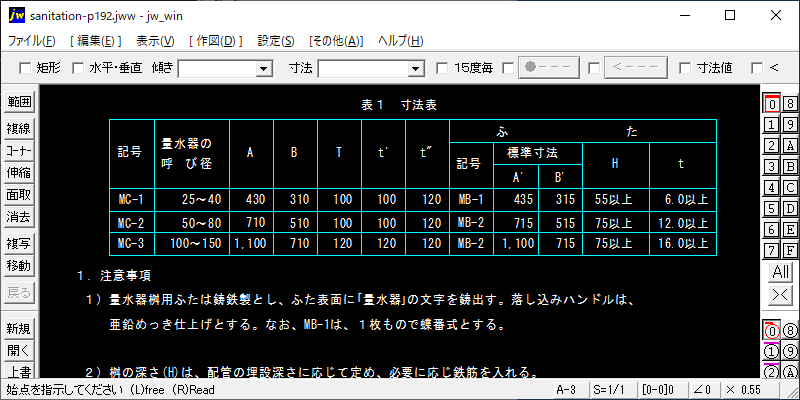Select the 複写 (copy) tool
Screen dimensions: 800x400
(x=19, y=243)
